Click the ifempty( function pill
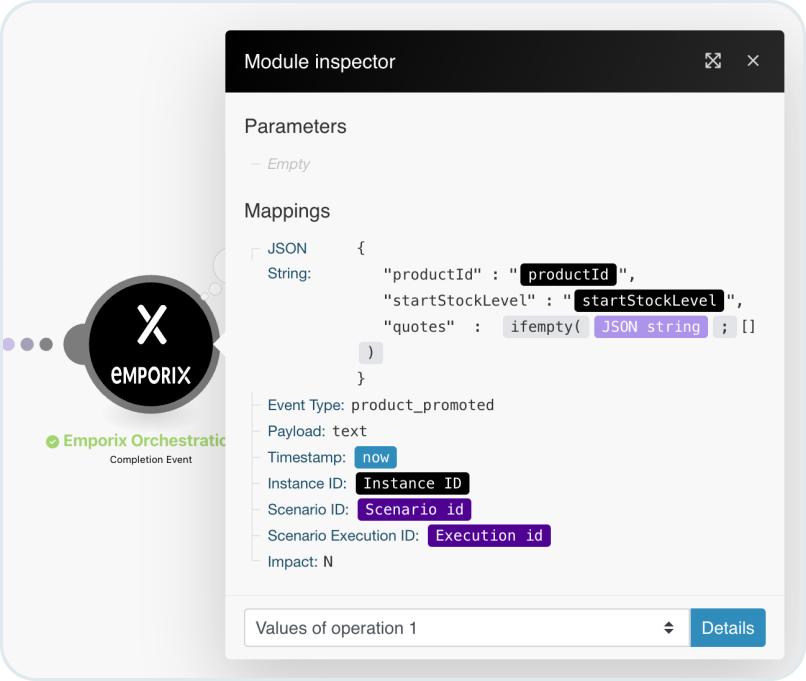 [x=546, y=326]
